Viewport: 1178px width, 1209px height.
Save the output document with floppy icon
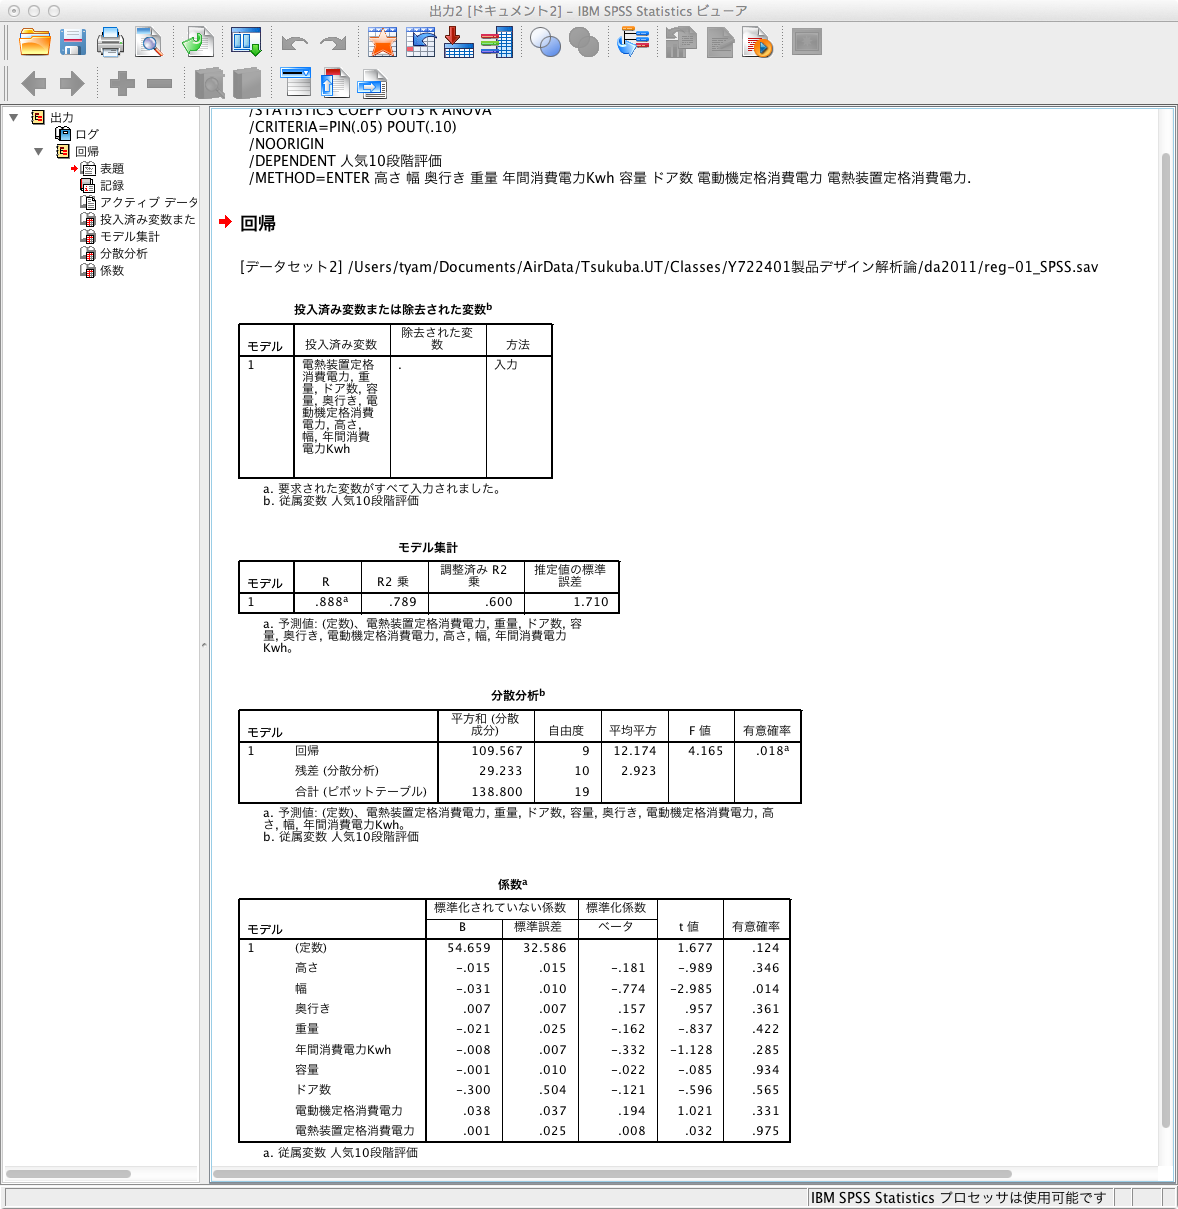pyautogui.click(x=73, y=42)
